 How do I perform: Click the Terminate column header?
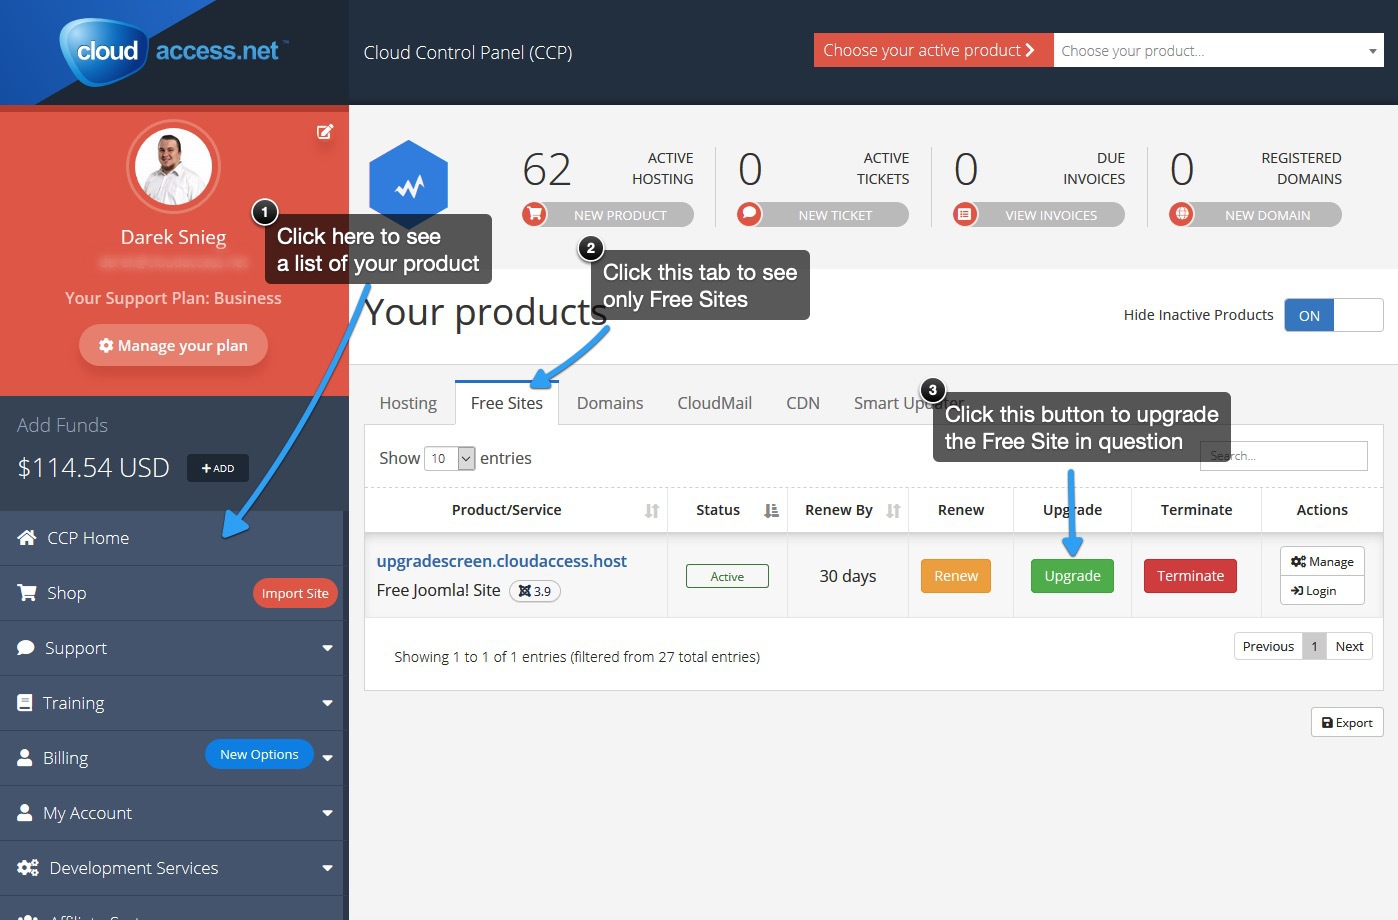click(1196, 510)
